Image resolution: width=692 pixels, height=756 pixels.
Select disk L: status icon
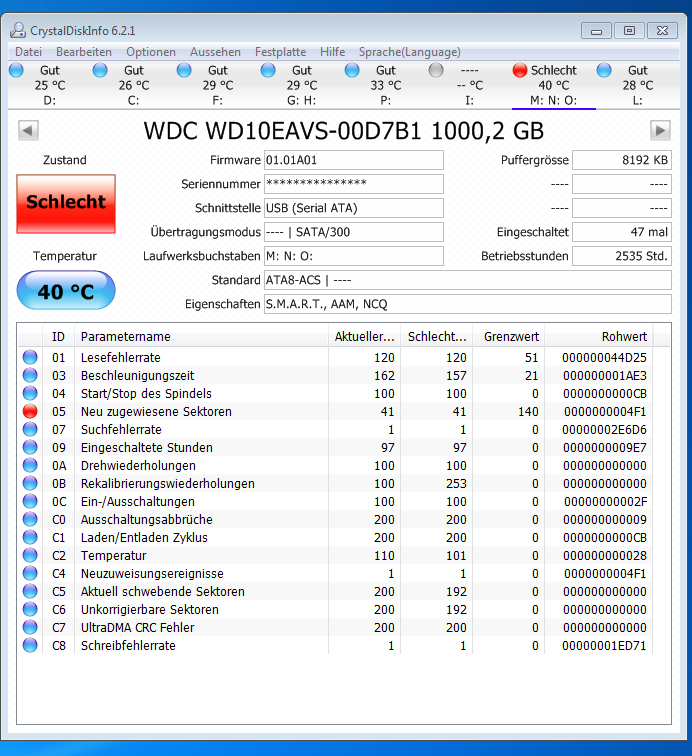tap(604, 70)
